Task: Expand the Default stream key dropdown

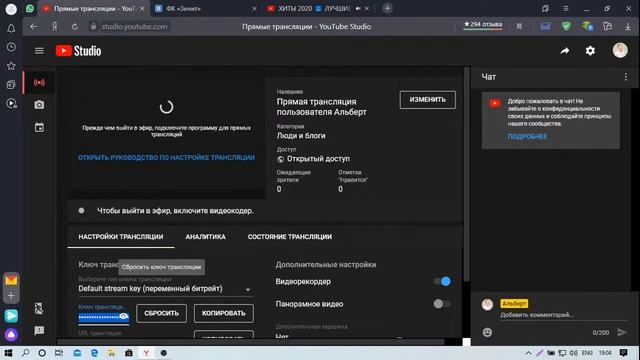Action: (x=165, y=289)
